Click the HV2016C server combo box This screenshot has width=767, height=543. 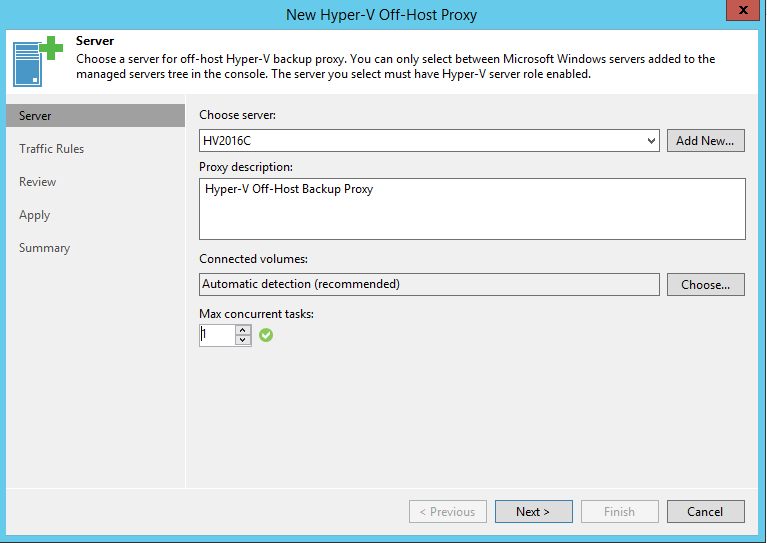(420, 141)
